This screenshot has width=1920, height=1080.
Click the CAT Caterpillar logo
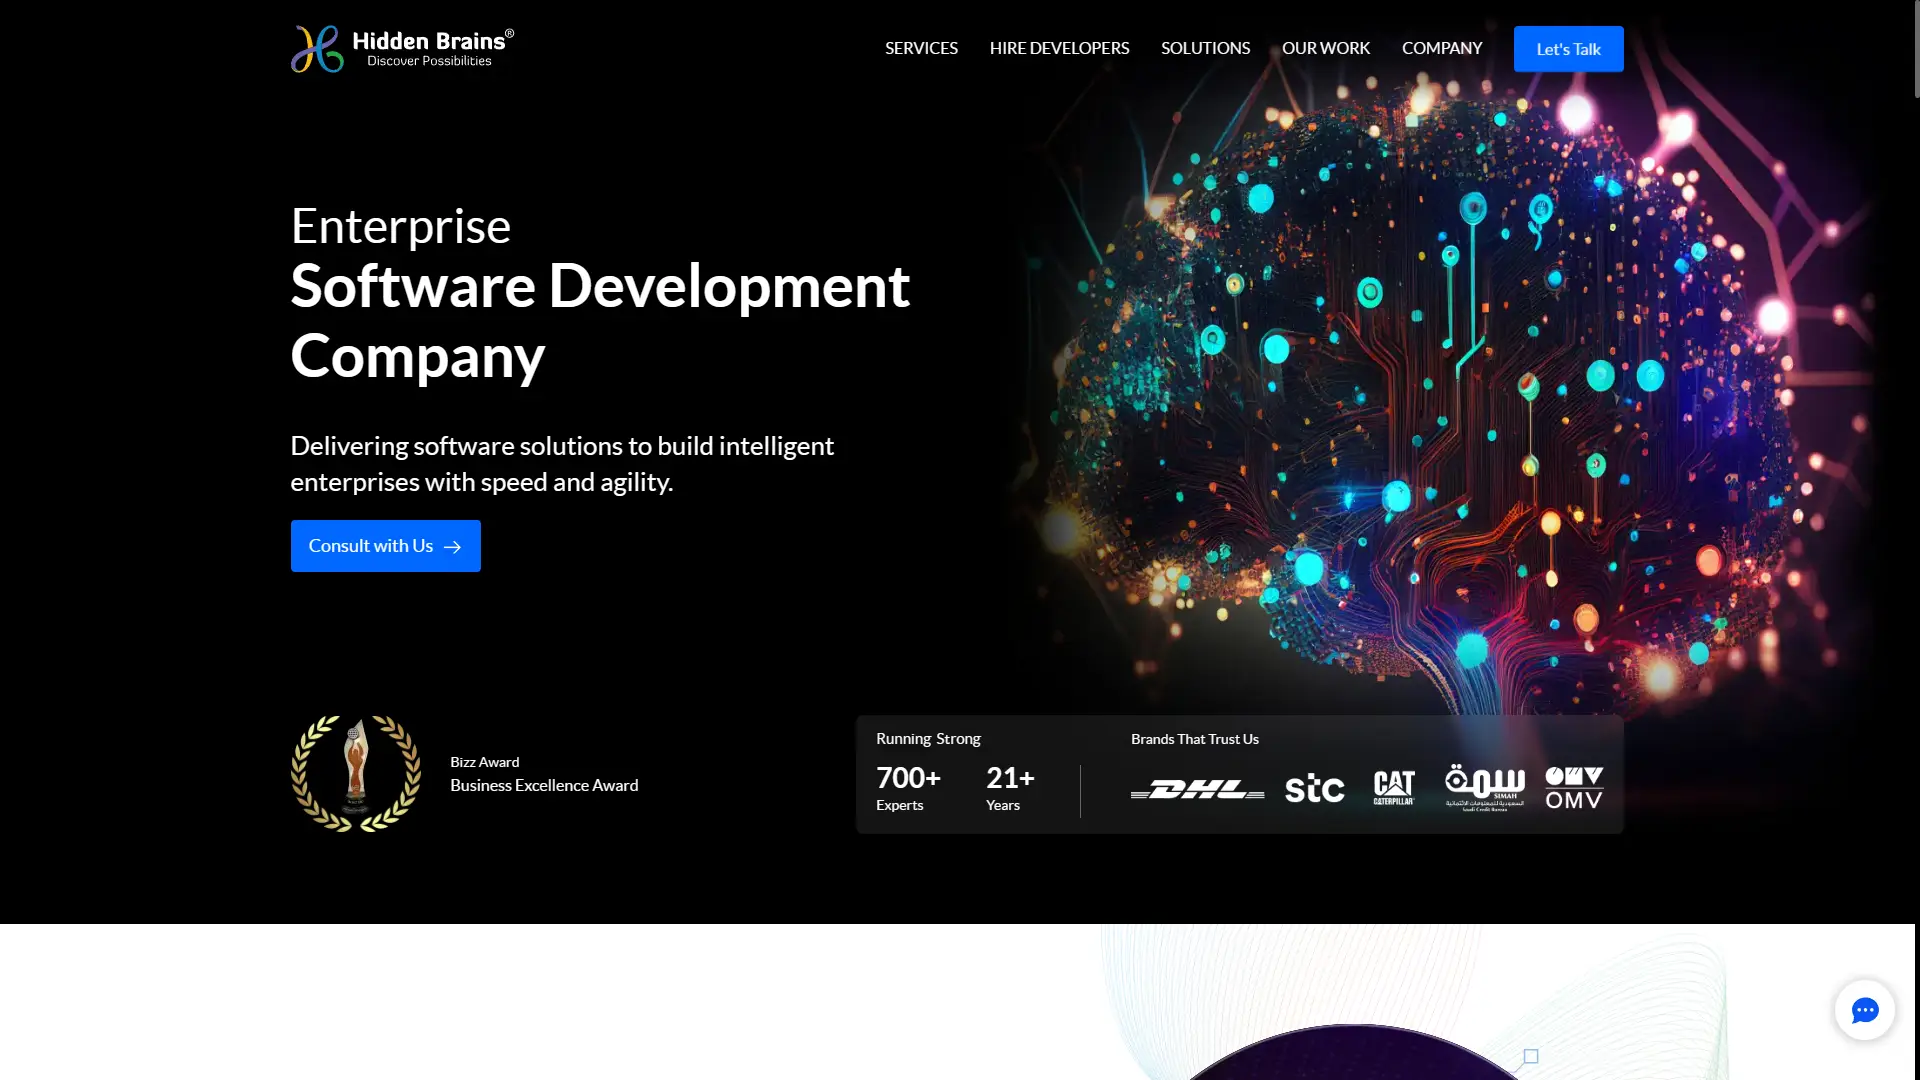[x=1394, y=788]
